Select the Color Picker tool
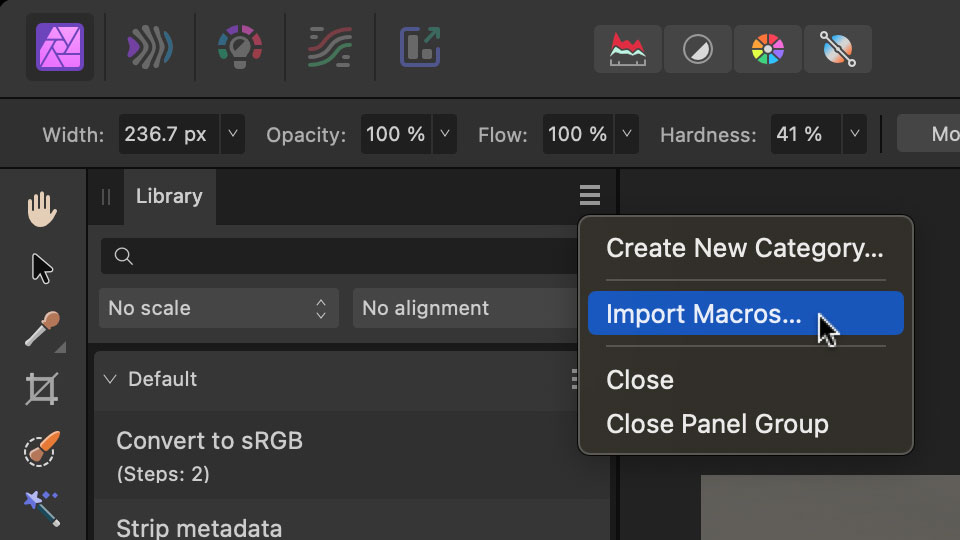 [41, 329]
